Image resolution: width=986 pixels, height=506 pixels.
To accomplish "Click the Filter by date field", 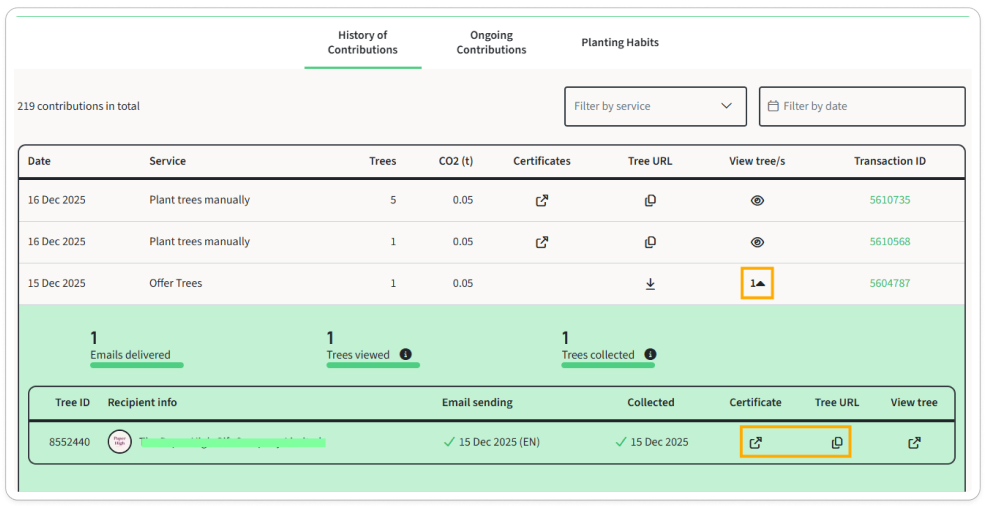I will click(862, 106).
